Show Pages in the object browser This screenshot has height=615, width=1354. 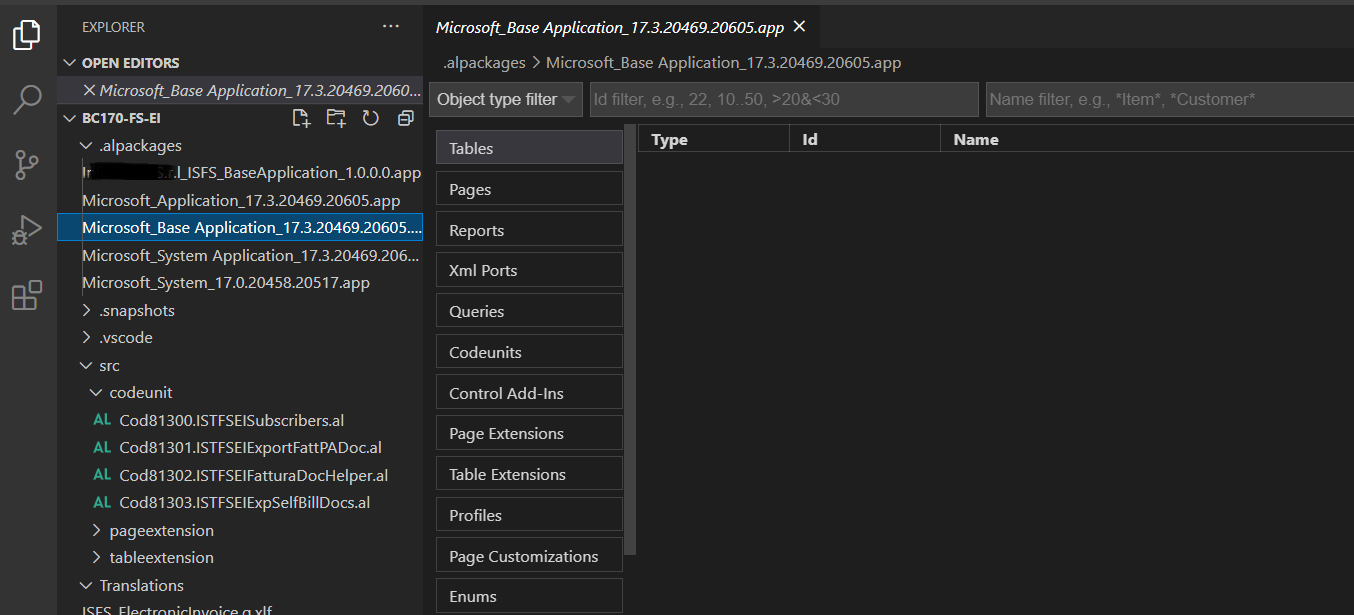click(x=529, y=188)
